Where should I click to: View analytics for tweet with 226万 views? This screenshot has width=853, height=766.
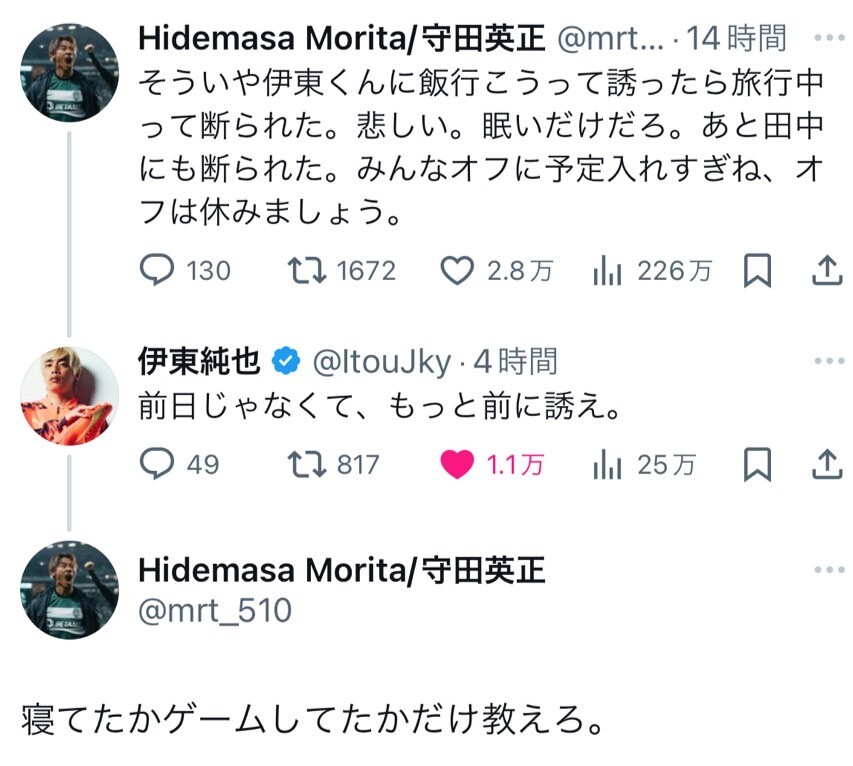pyautogui.click(x=652, y=270)
